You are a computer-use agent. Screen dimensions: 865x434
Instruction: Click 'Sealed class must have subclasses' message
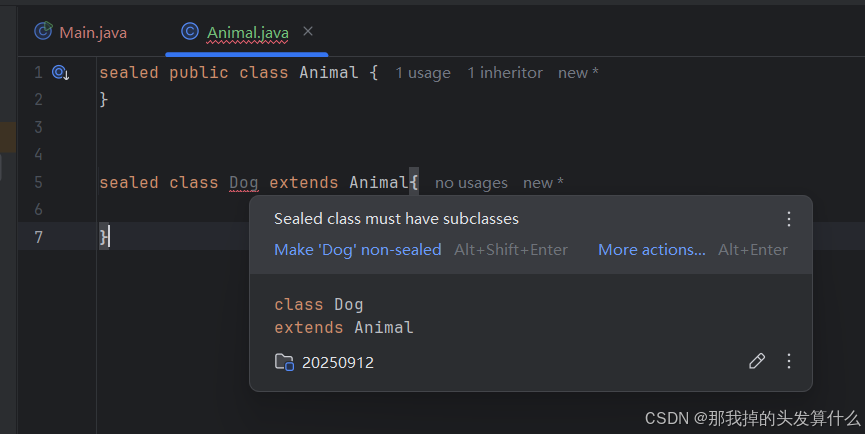[396, 219]
